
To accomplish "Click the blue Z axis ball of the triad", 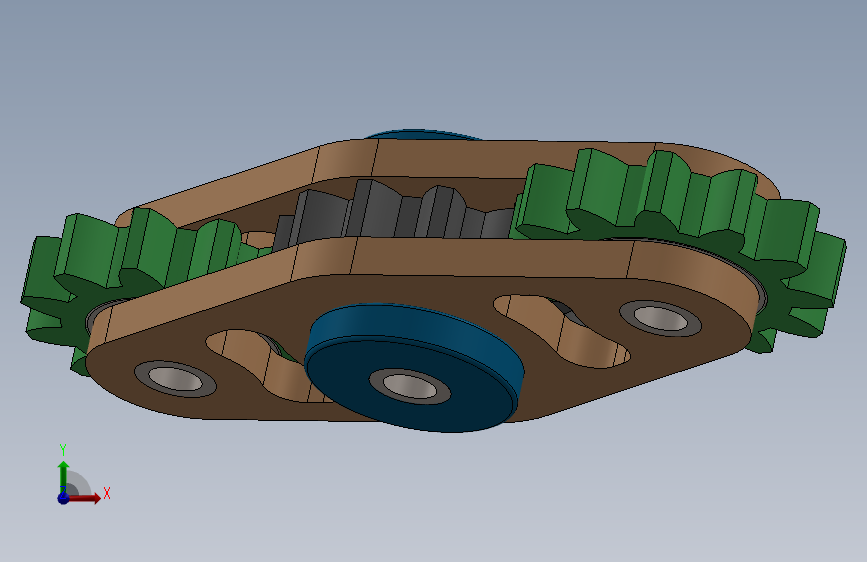I will 63,498.
